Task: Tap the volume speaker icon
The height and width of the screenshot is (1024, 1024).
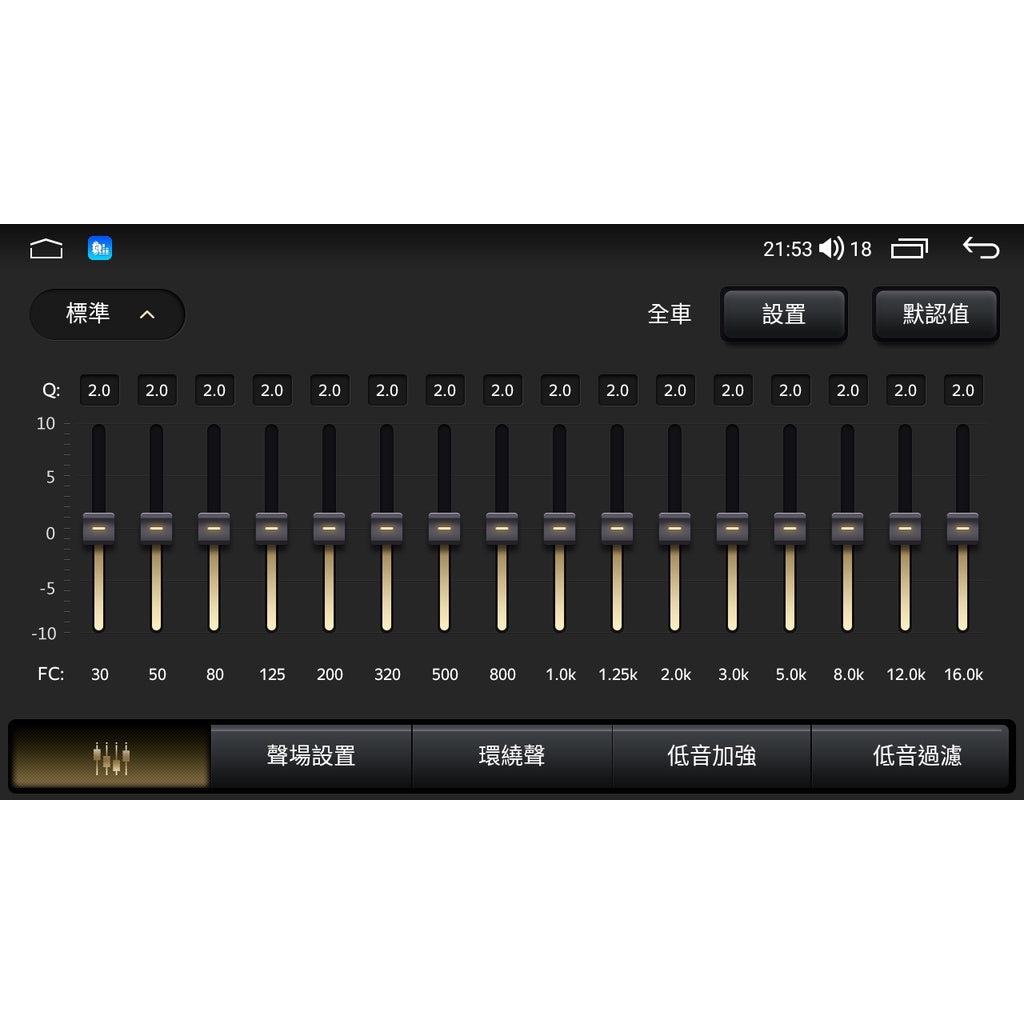Action: 831,249
